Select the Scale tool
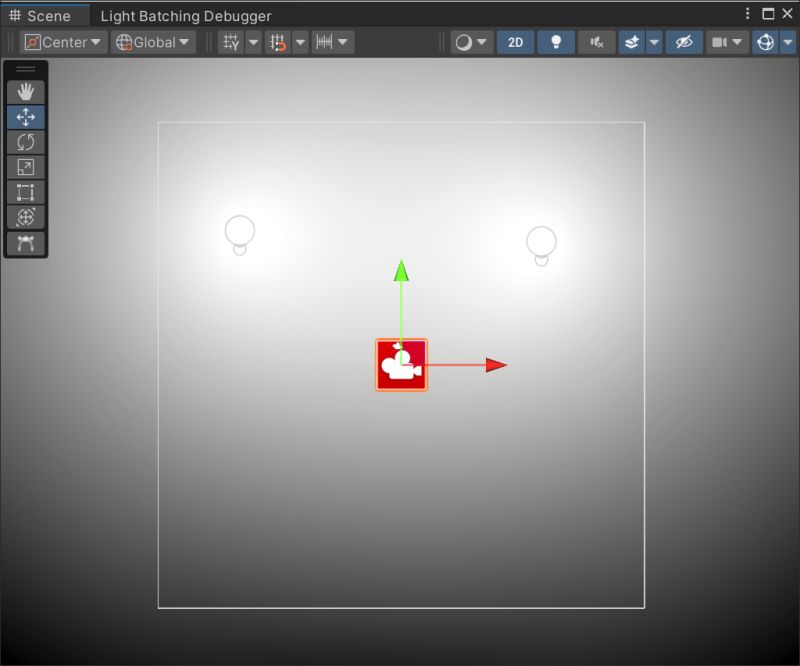Screen dimensions: 800x666 (x=26, y=167)
